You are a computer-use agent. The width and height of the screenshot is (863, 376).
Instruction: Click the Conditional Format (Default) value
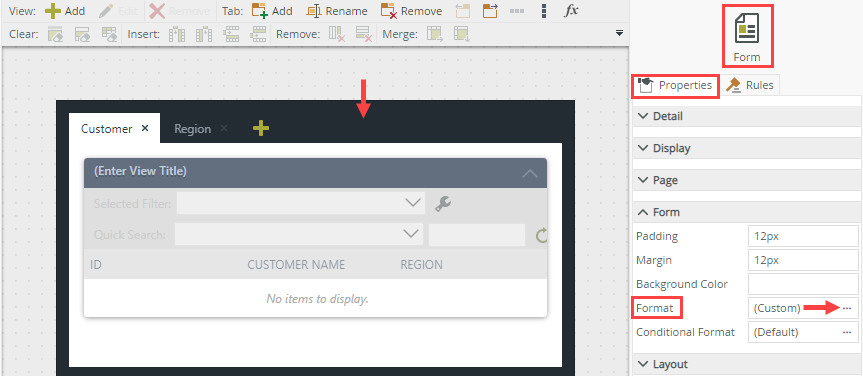776,332
